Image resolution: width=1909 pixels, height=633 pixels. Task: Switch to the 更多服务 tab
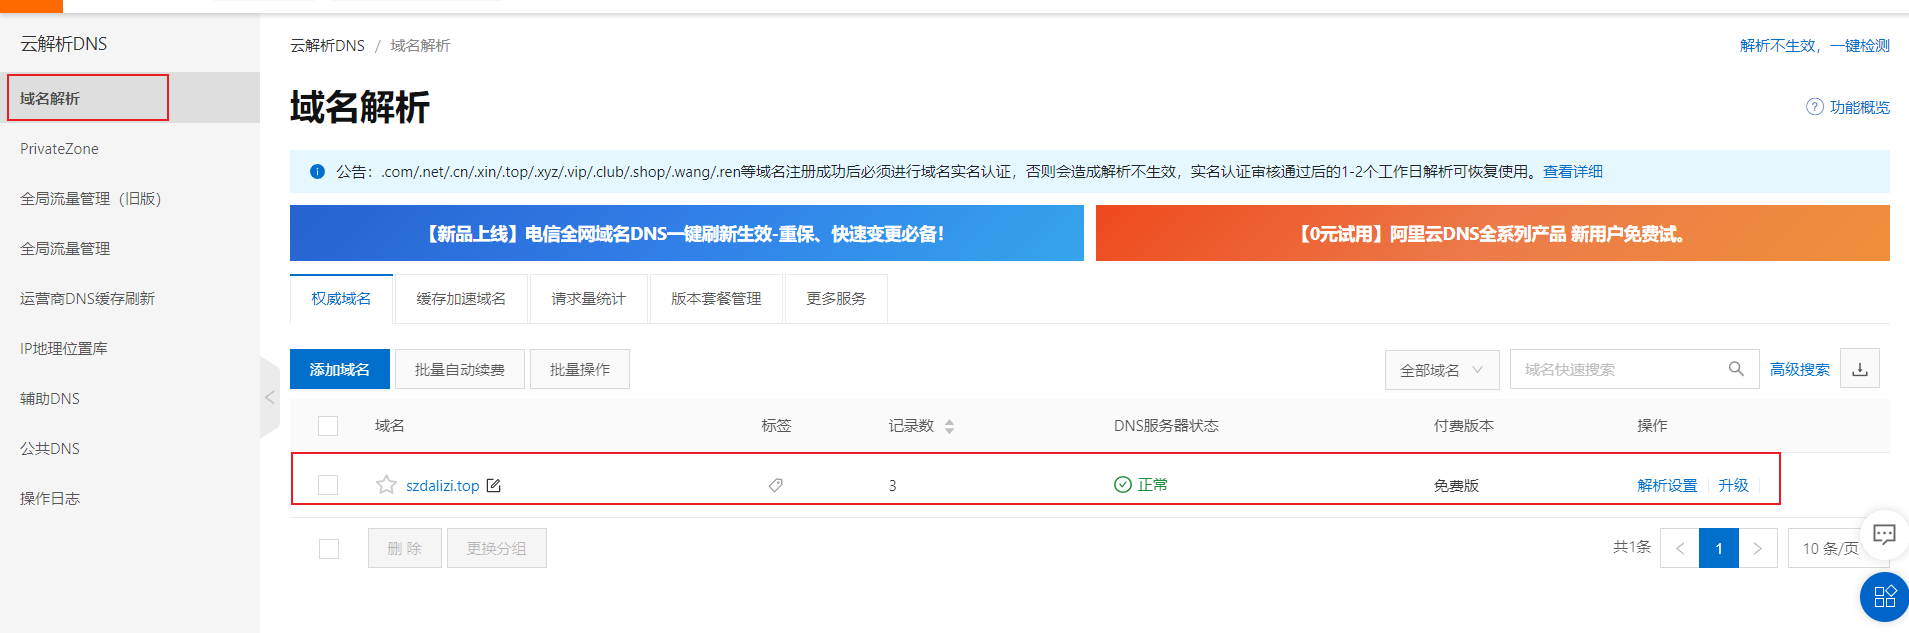pos(836,299)
